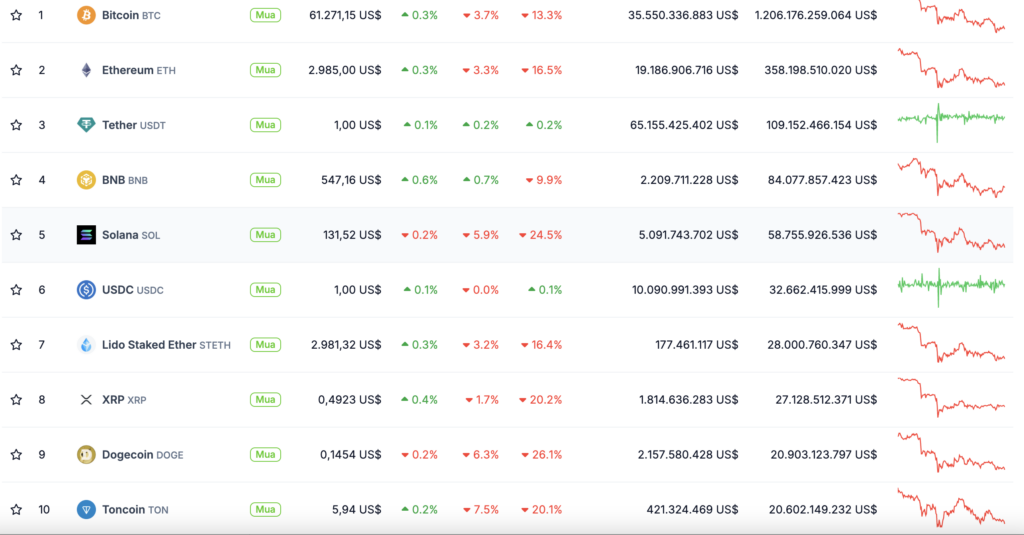Image resolution: width=1024 pixels, height=535 pixels.
Task: Toggle BNB watchlist star
Action: tap(16, 180)
